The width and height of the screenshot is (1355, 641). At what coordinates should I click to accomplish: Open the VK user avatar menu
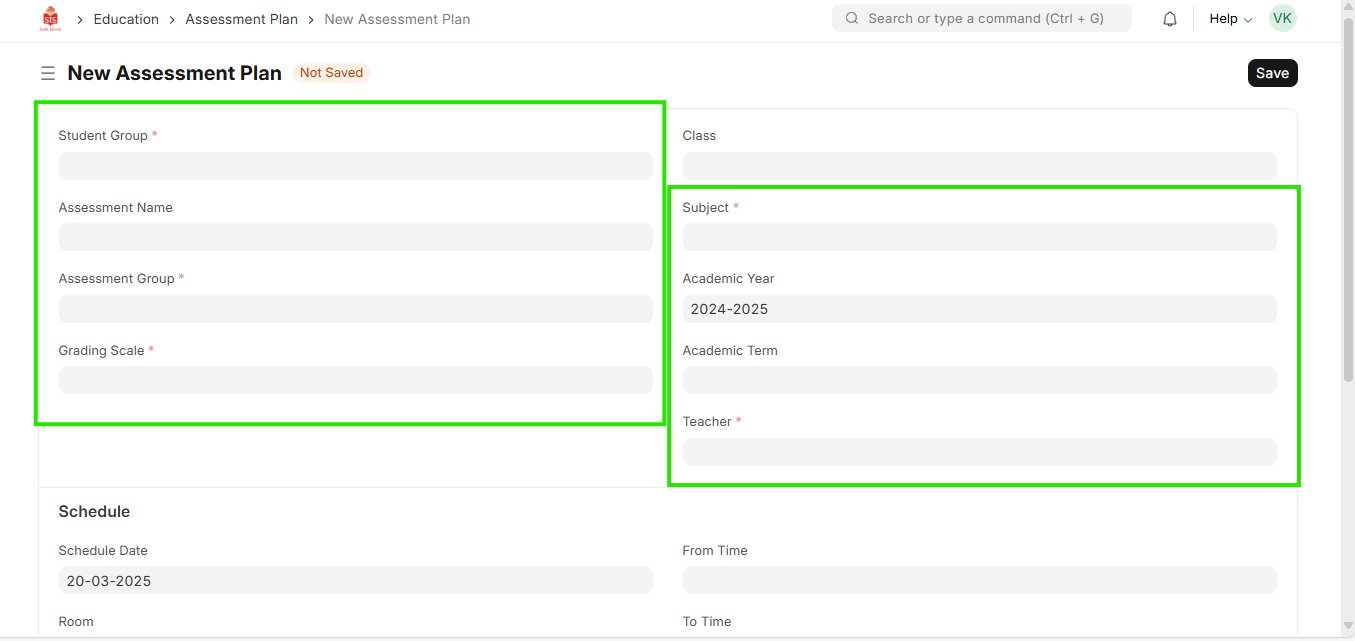point(1282,18)
